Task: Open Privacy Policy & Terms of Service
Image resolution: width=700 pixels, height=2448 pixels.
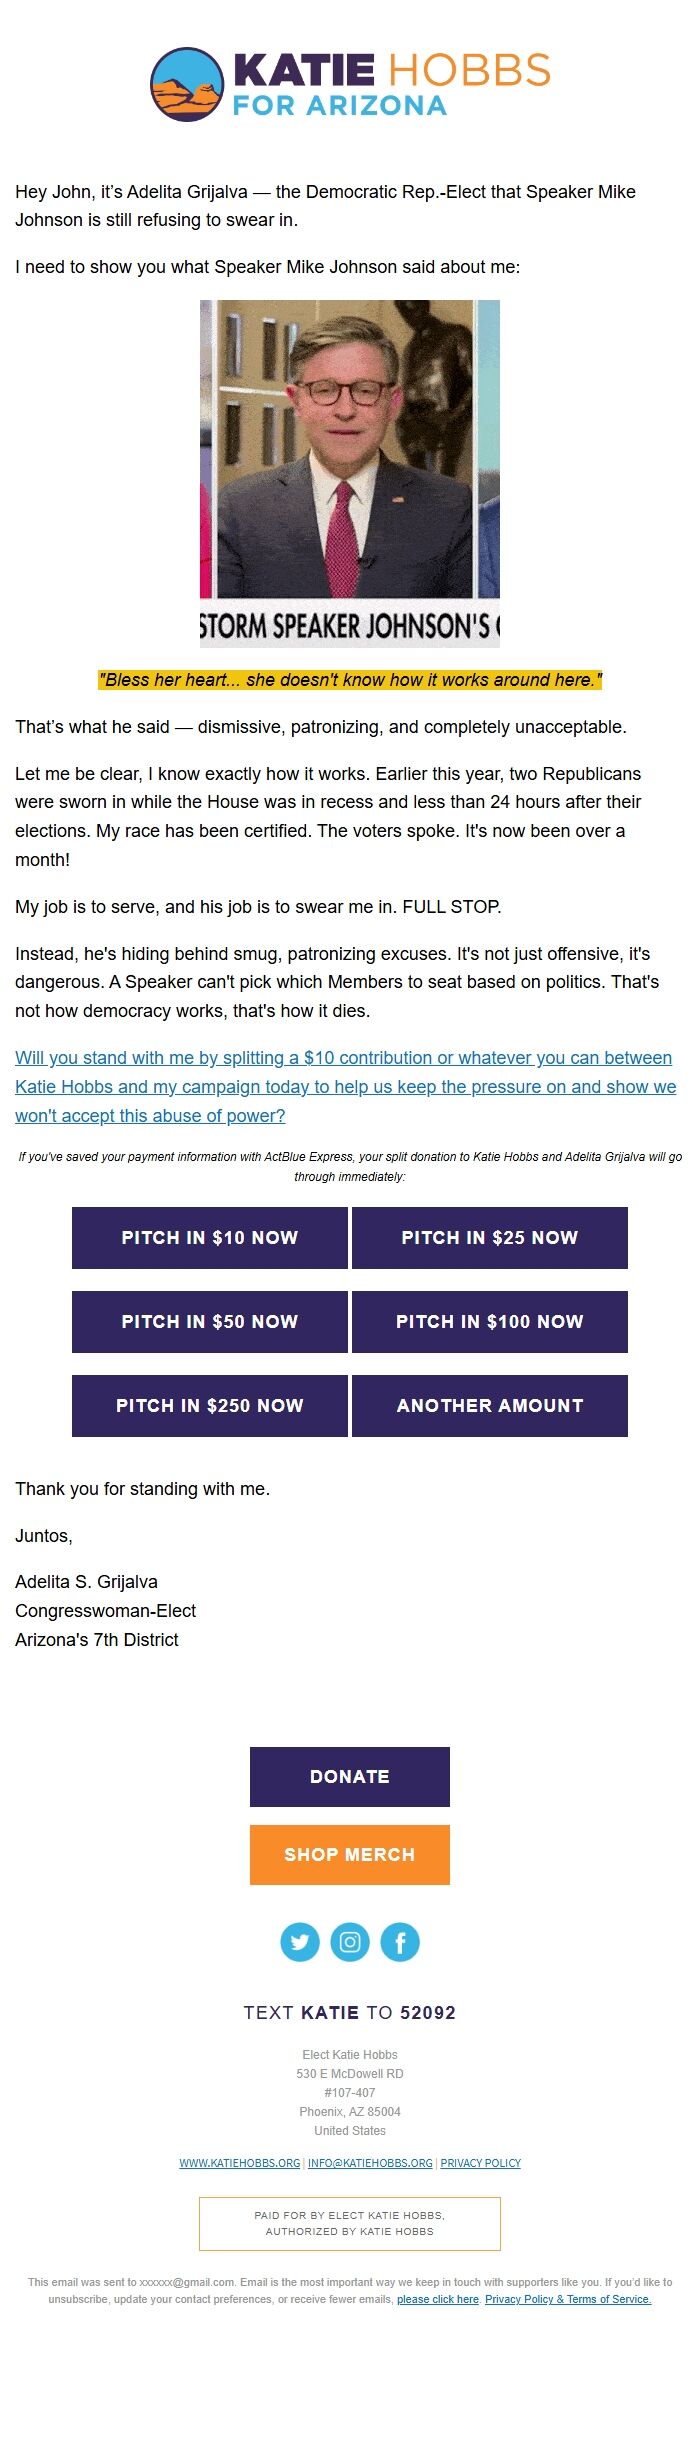Action: click(568, 2299)
